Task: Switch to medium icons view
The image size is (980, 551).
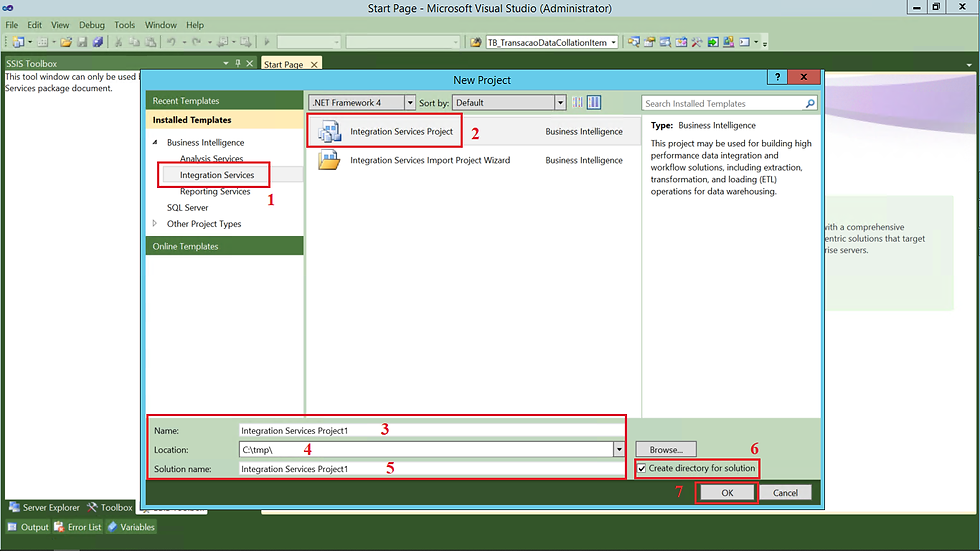Action: point(594,102)
